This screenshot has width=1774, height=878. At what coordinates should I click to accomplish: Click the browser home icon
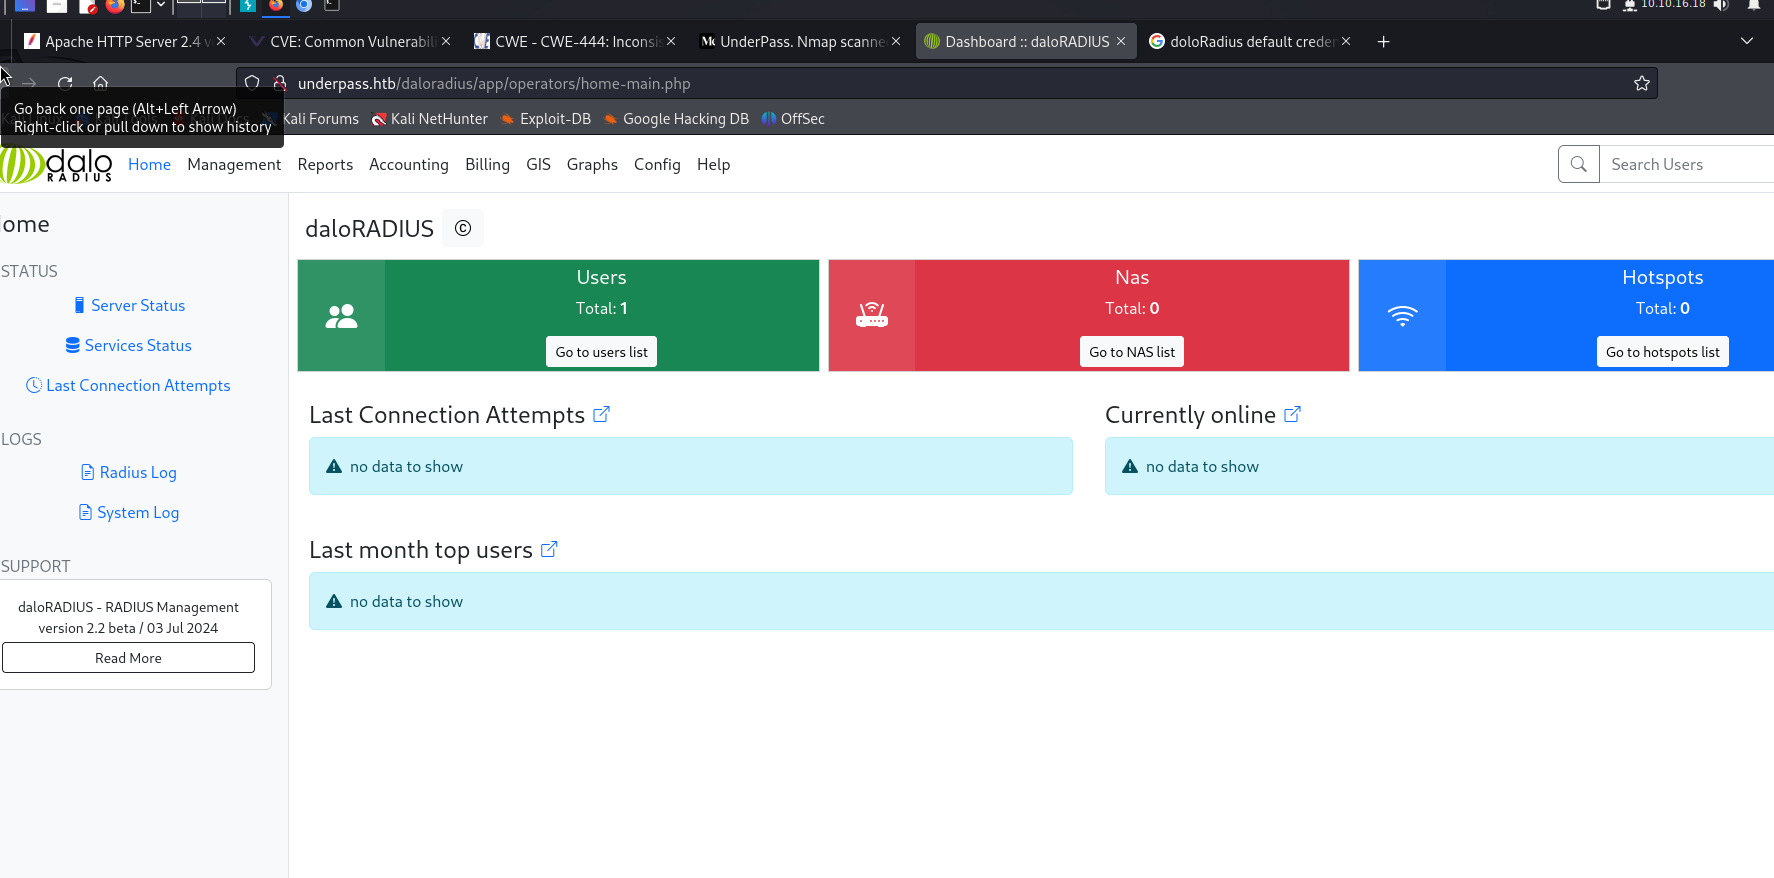100,84
